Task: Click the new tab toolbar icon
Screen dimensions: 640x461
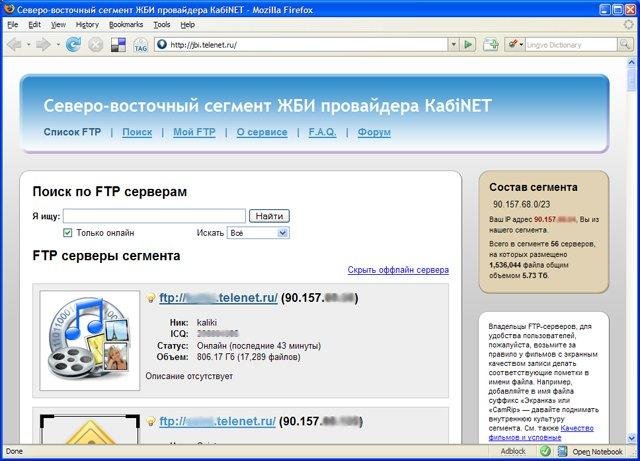Action: (x=491, y=45)
